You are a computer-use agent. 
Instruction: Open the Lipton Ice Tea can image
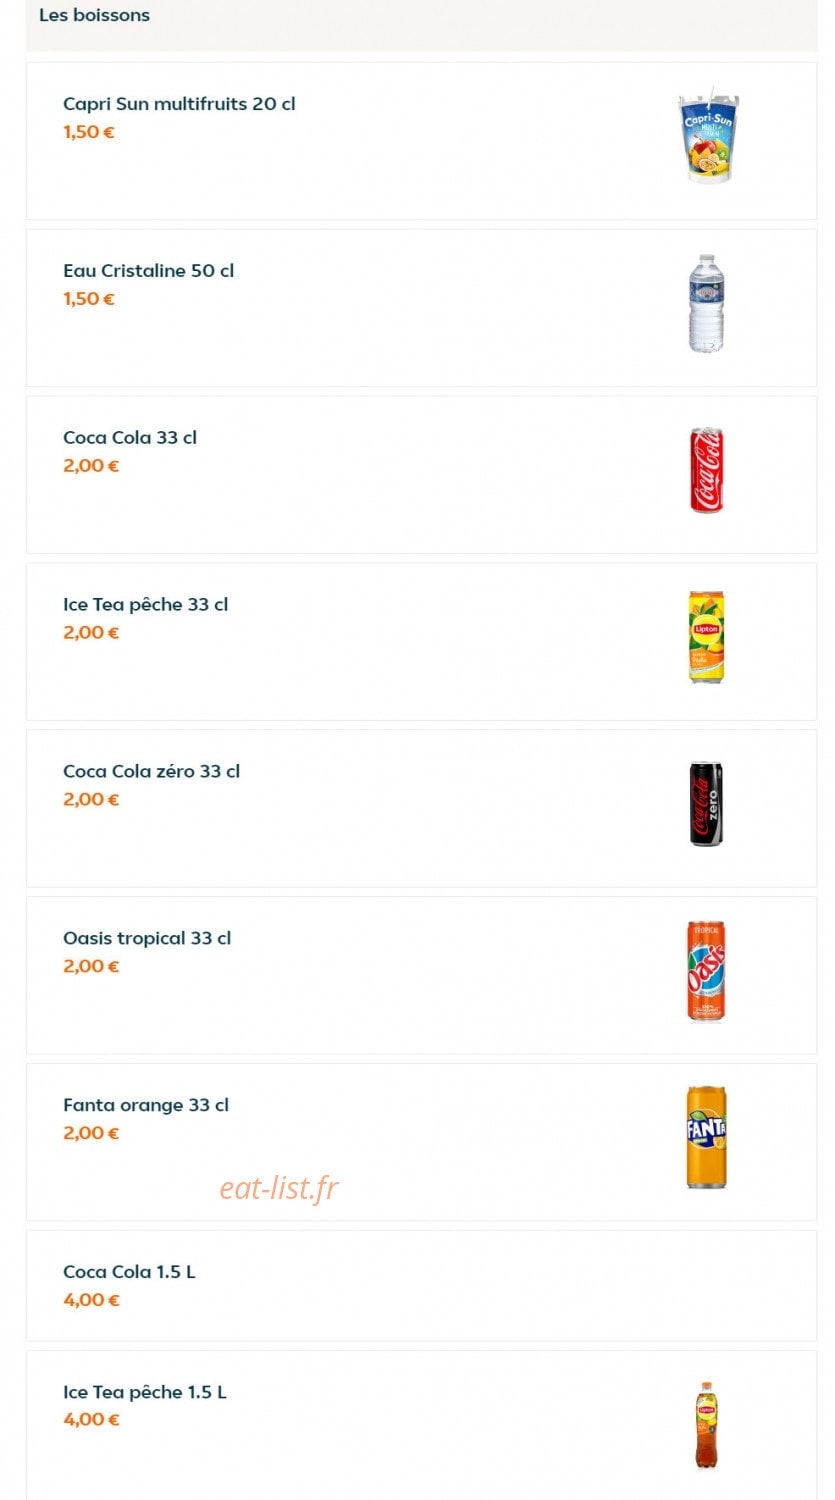pos(707,637)
